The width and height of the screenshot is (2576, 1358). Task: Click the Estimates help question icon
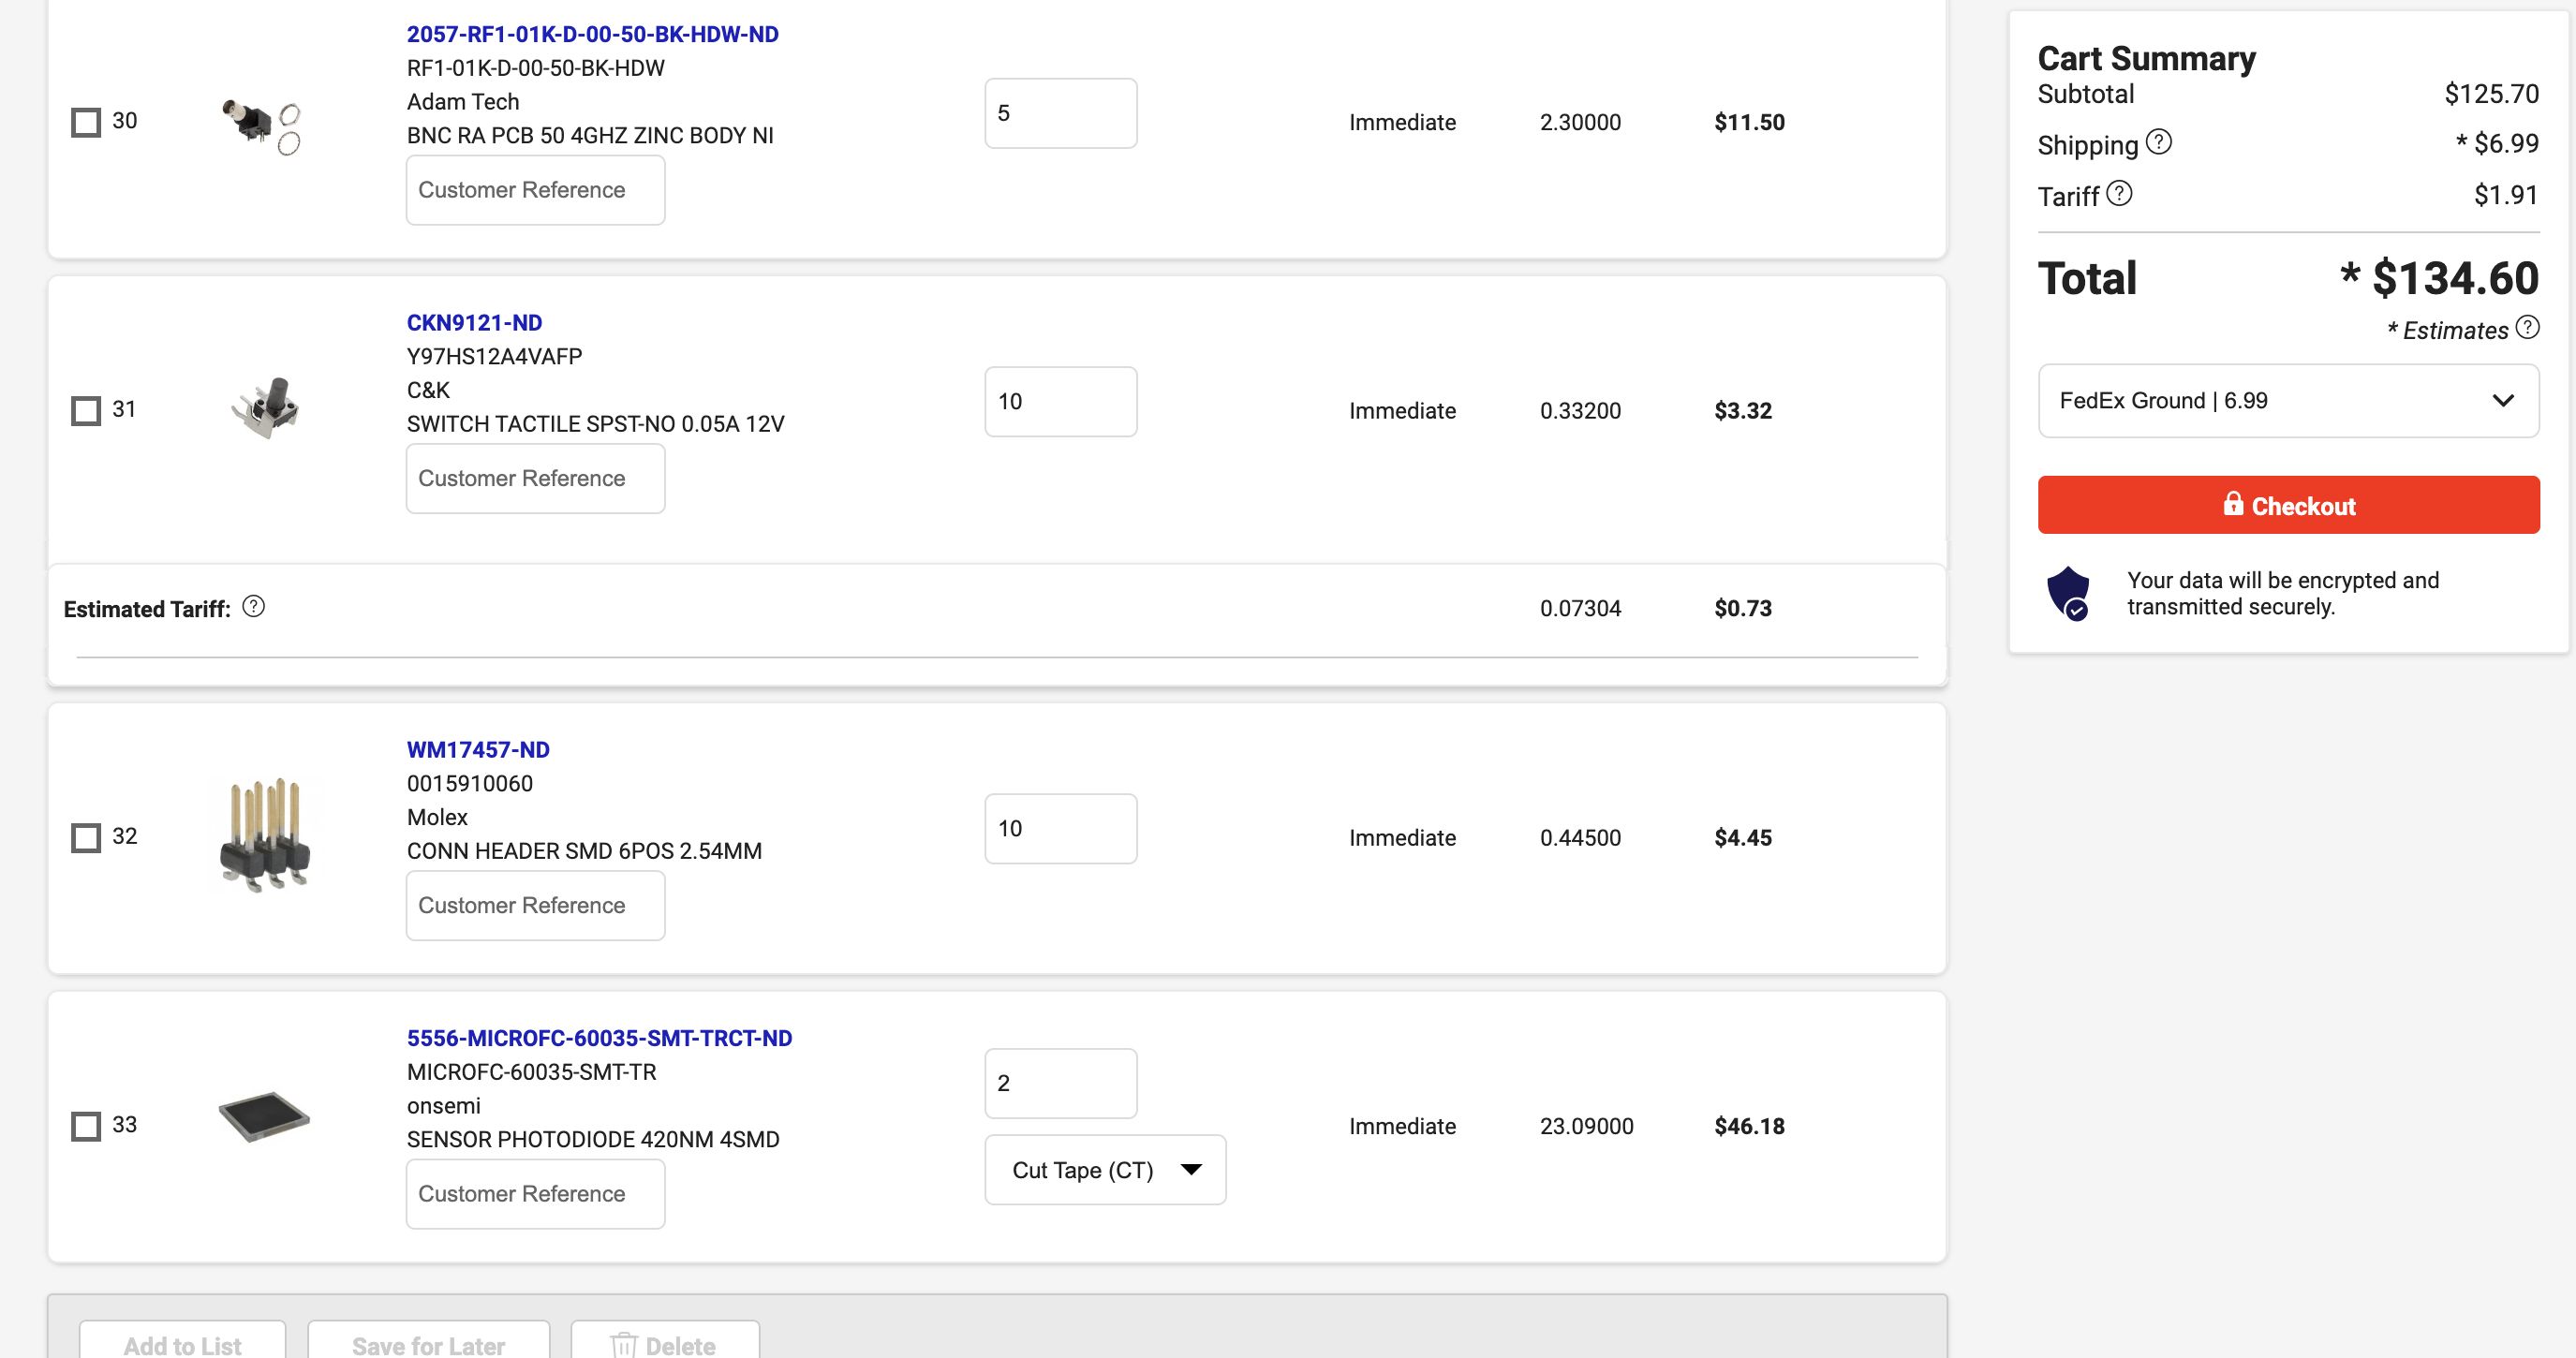coord(2527,328)
